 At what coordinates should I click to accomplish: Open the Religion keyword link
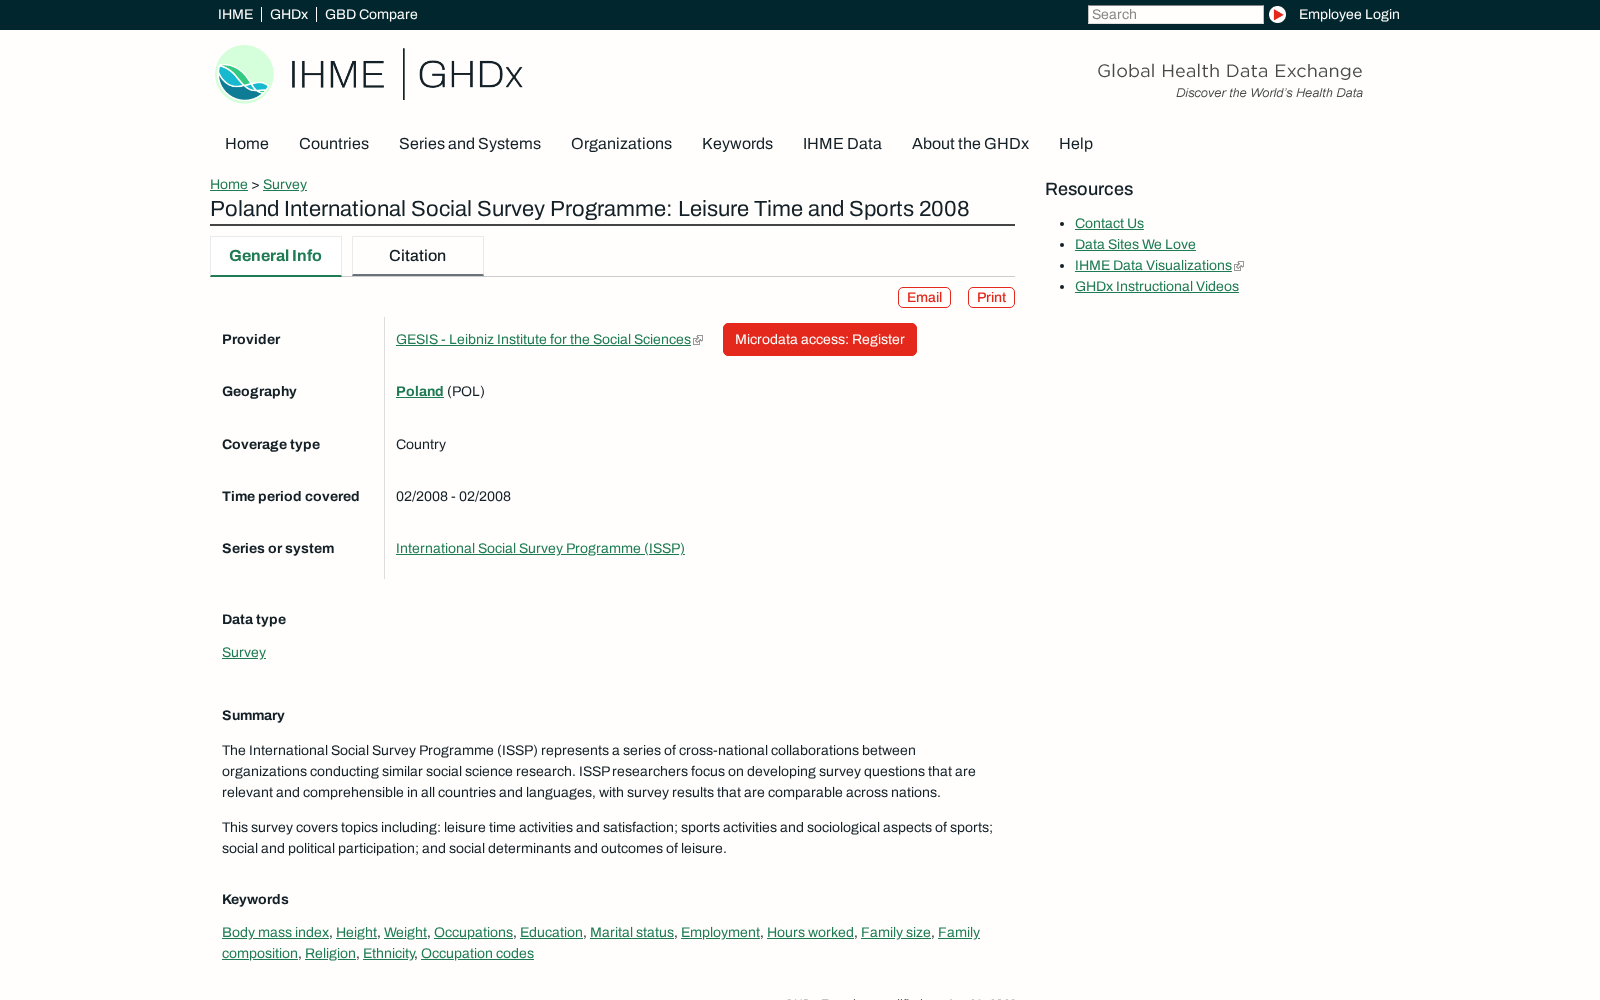[x=330, y=954]
